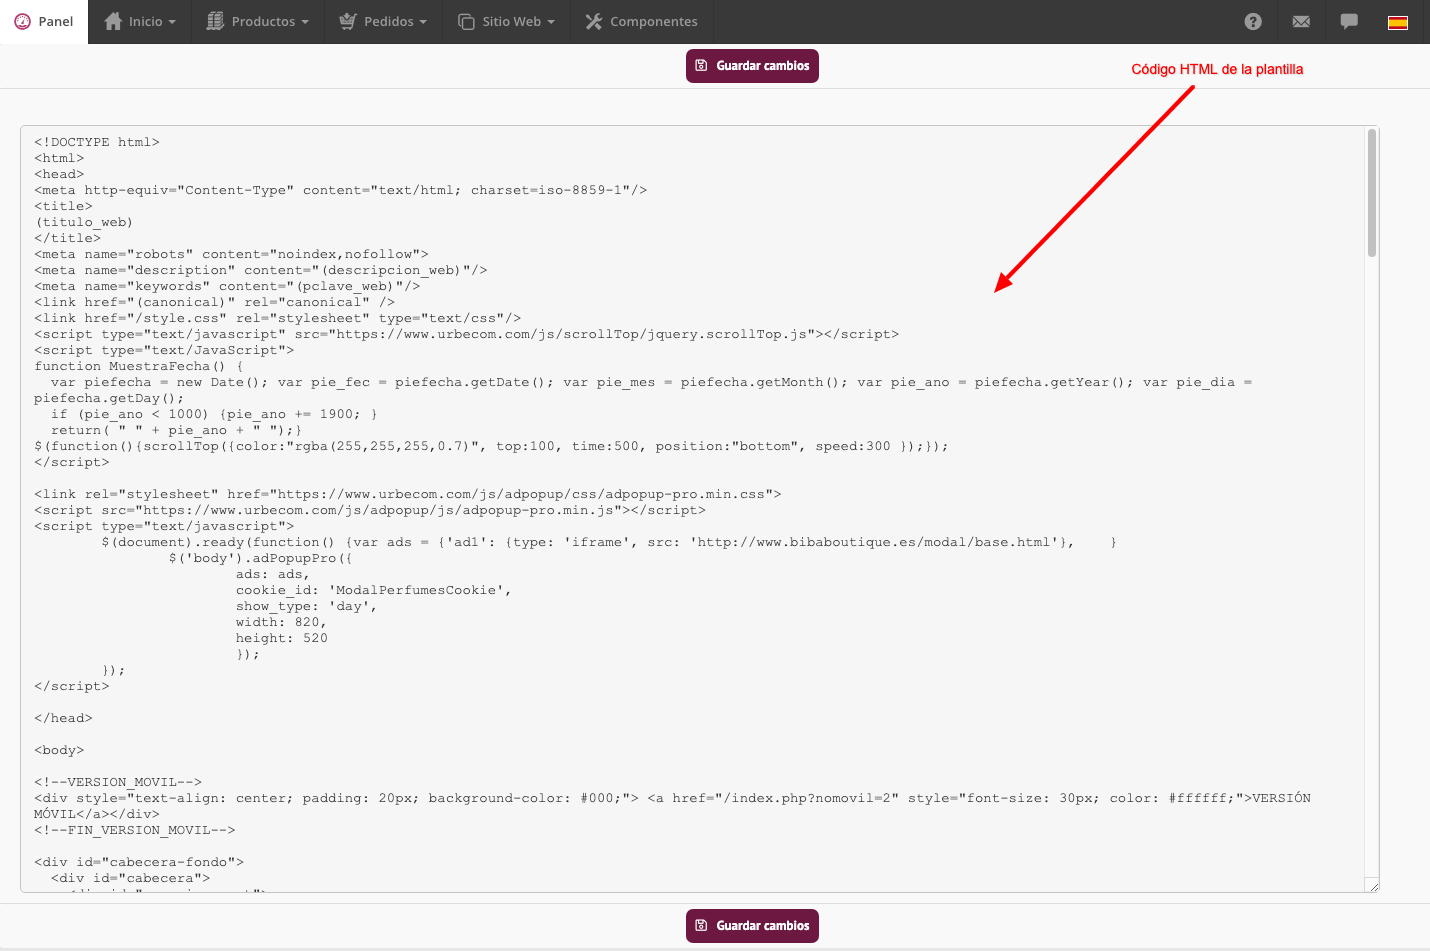This screenshot has height=951, width=1430.
Task: Click the '<!--FIN_VERSION_MOVIL-->' comment line
Action: pos(135,830)
